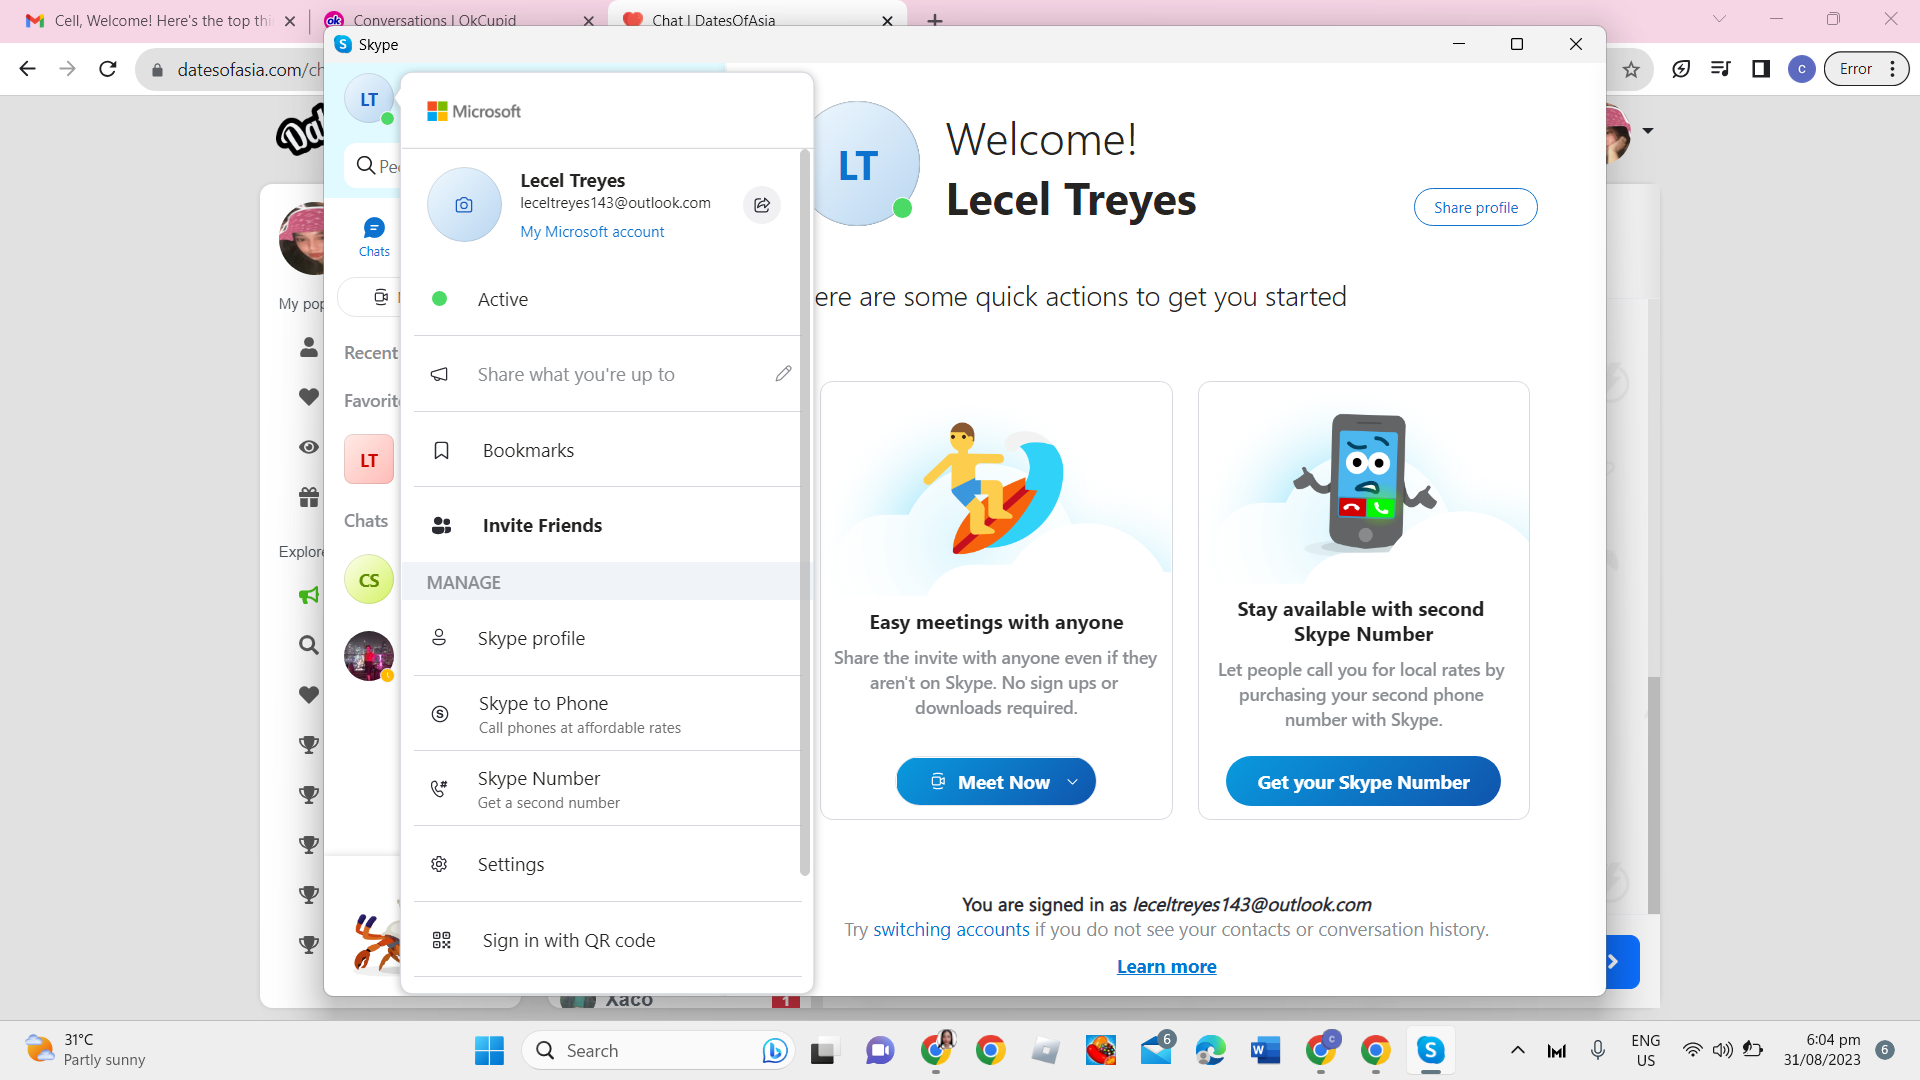Click the pencil edit icon for mood message
The image size is (1920, 1080).
point(783,373)
